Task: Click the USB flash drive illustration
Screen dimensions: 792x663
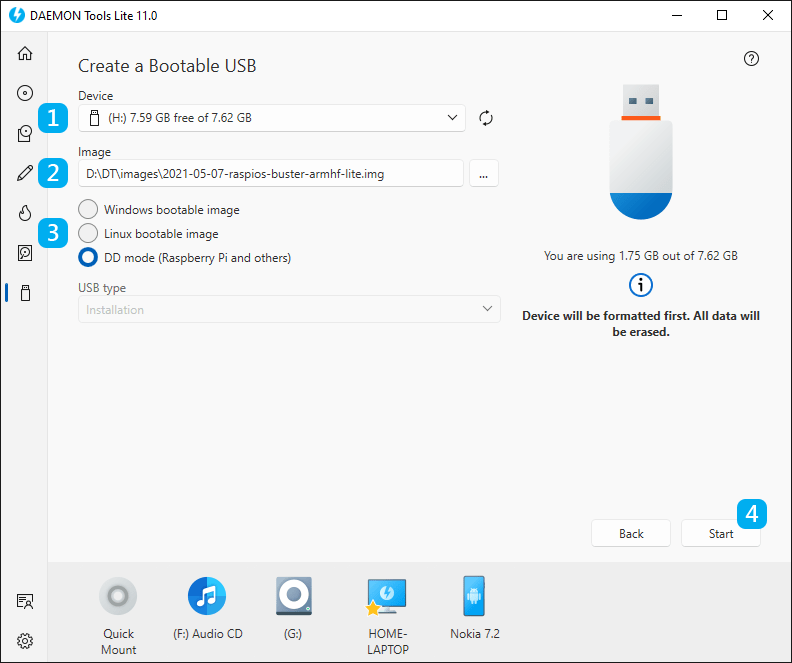Action: (640, 151)
